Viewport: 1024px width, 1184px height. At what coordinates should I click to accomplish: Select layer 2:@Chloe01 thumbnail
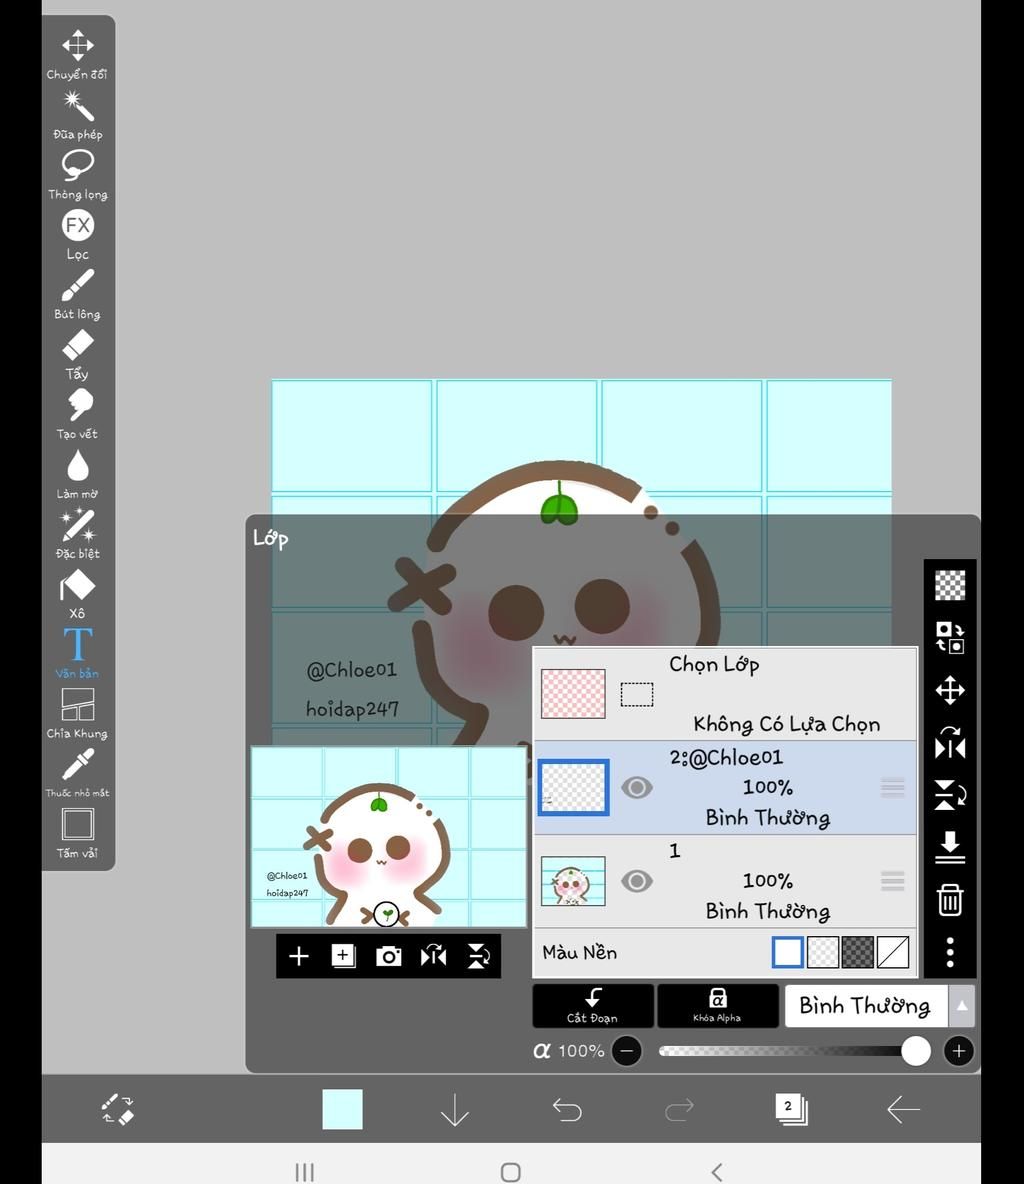[573, 788]
